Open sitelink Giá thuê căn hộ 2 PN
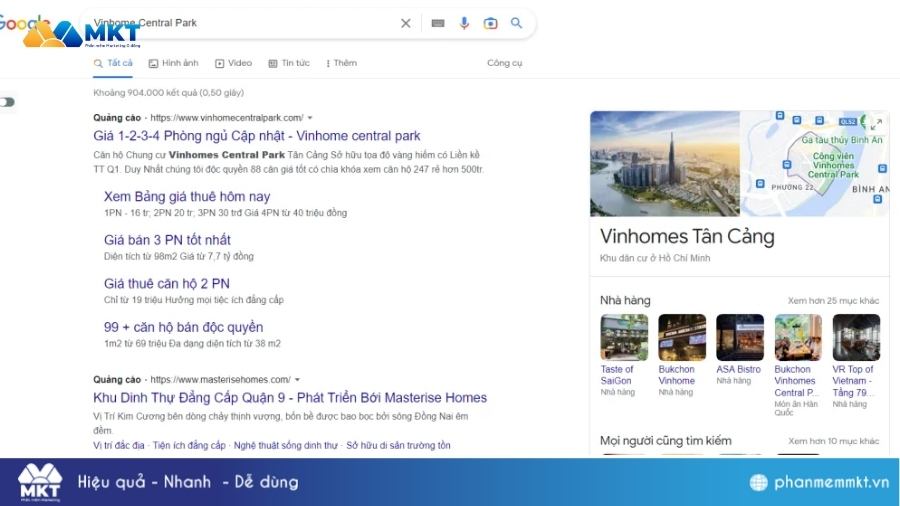 click(166, 283)
